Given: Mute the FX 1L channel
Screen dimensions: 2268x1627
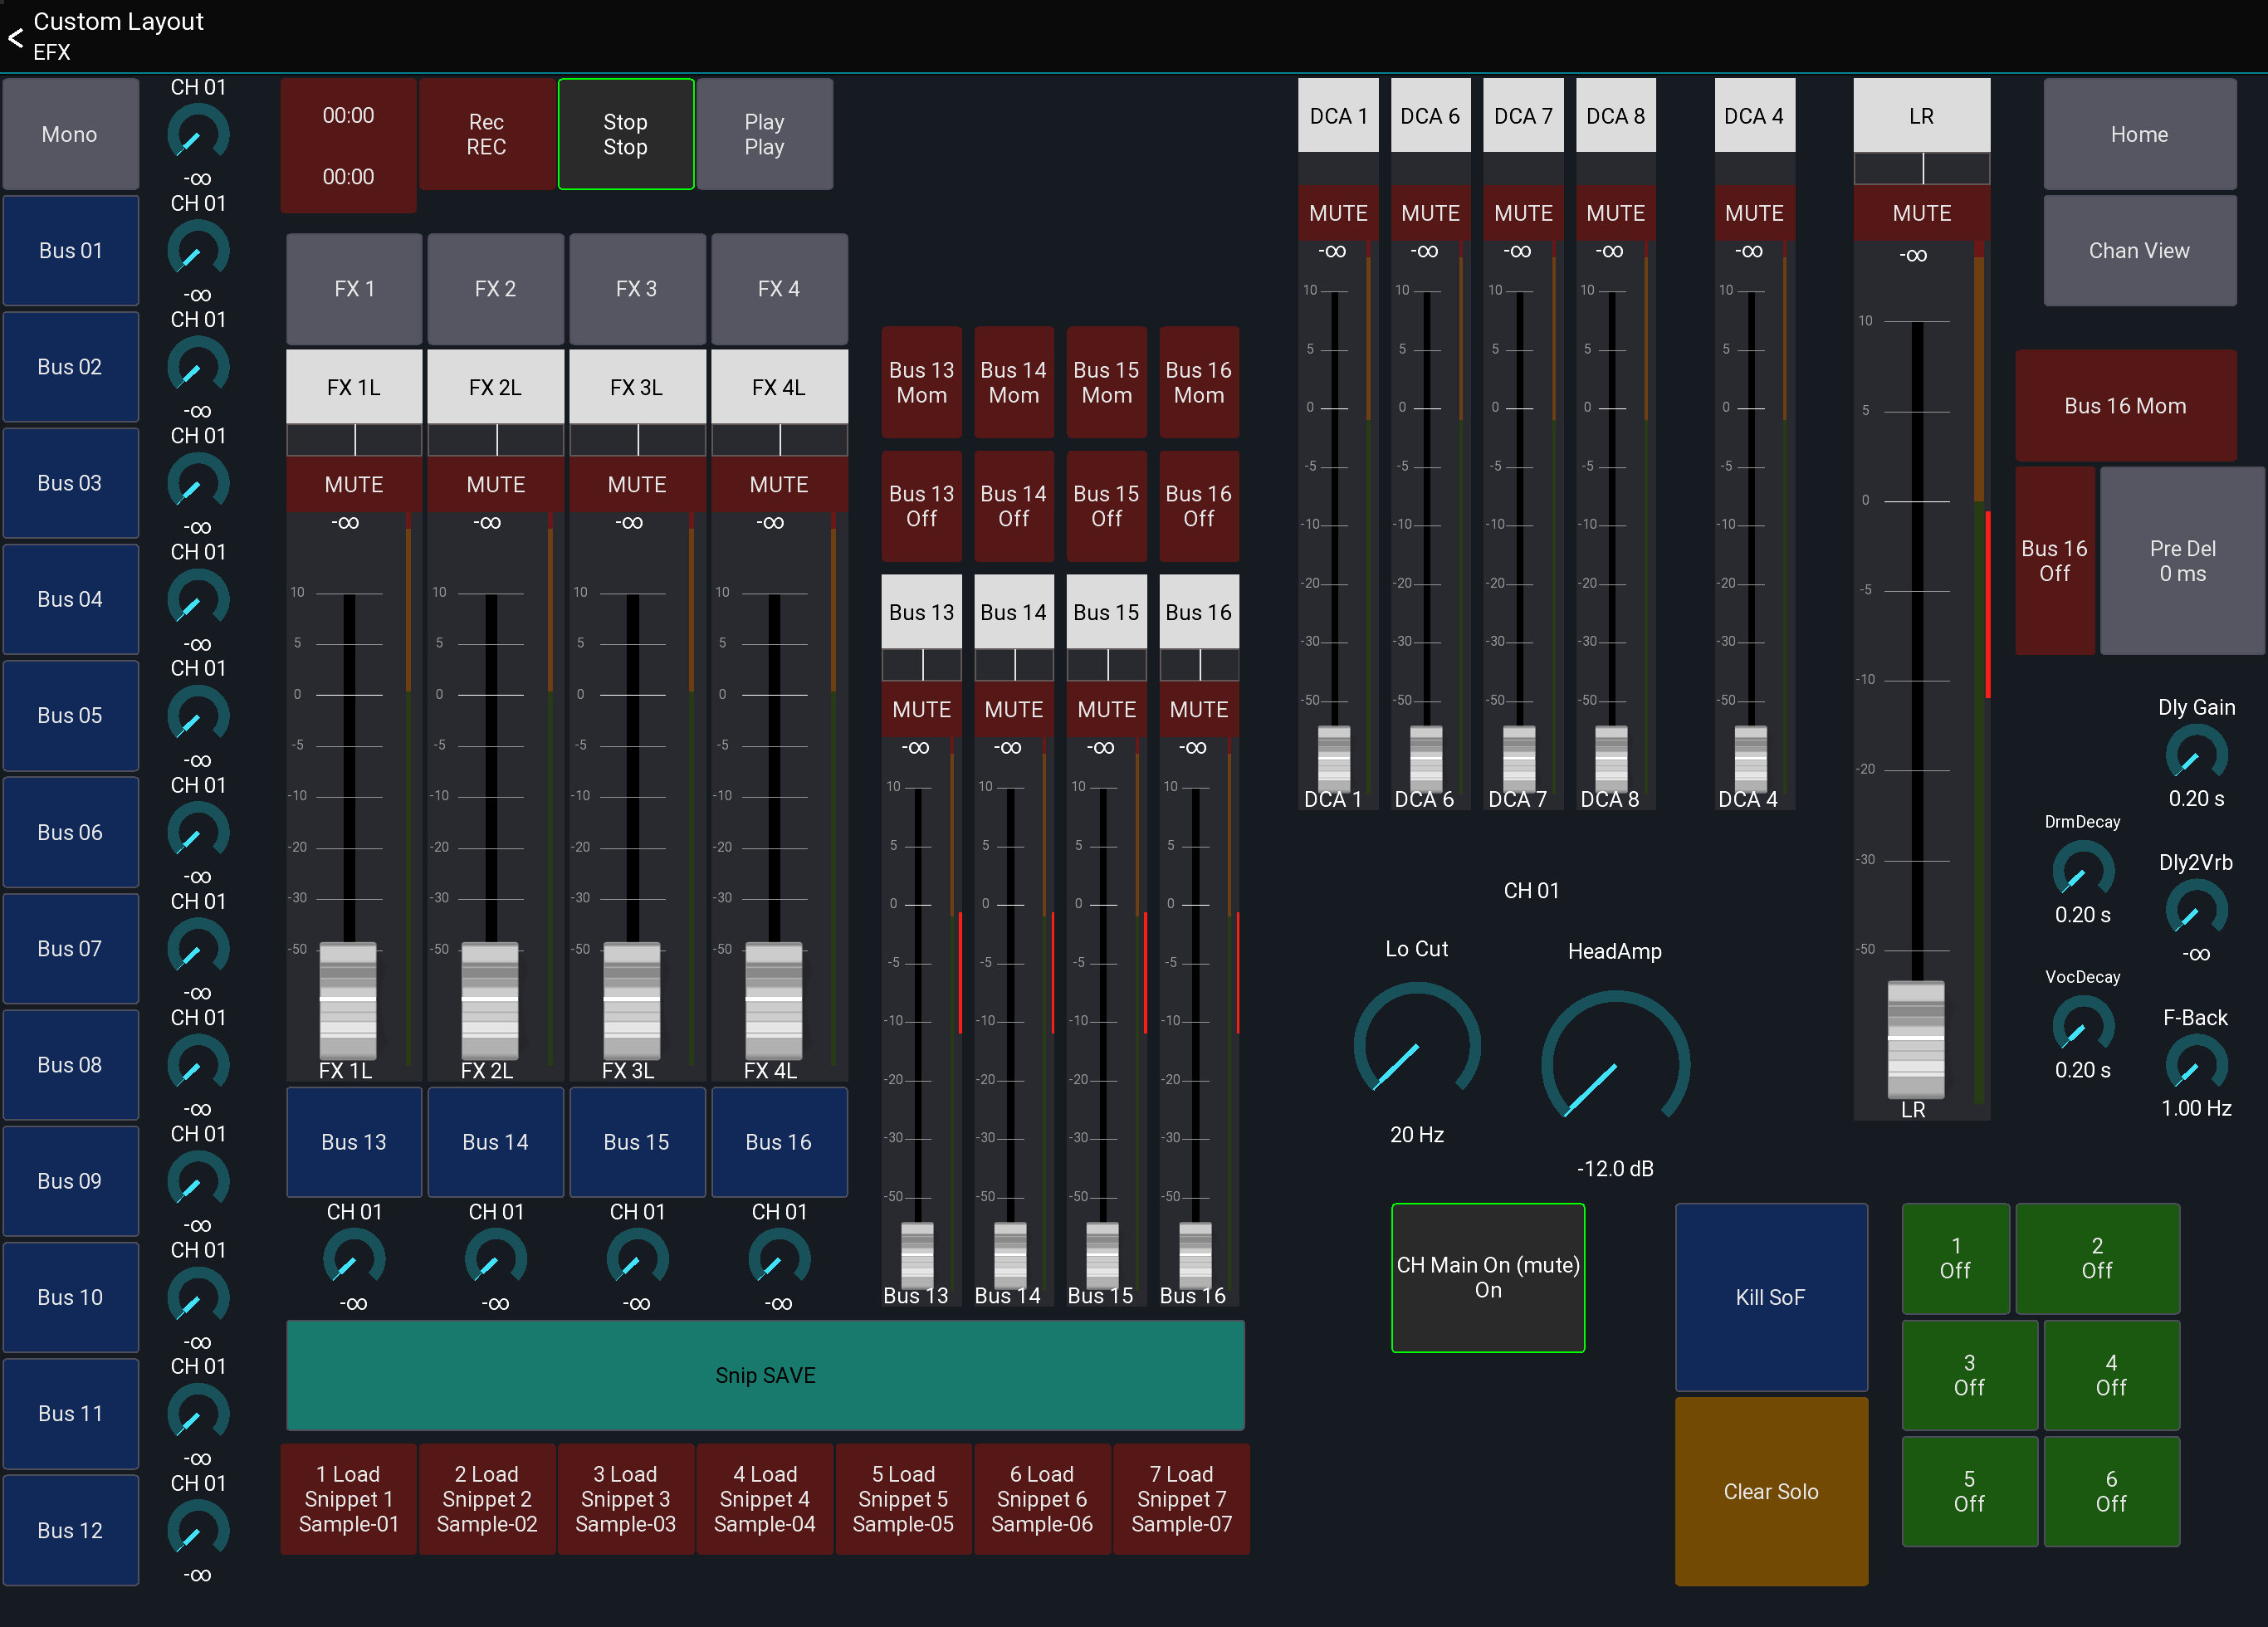Looking at the screenshot, I should [x=353, y=484].
